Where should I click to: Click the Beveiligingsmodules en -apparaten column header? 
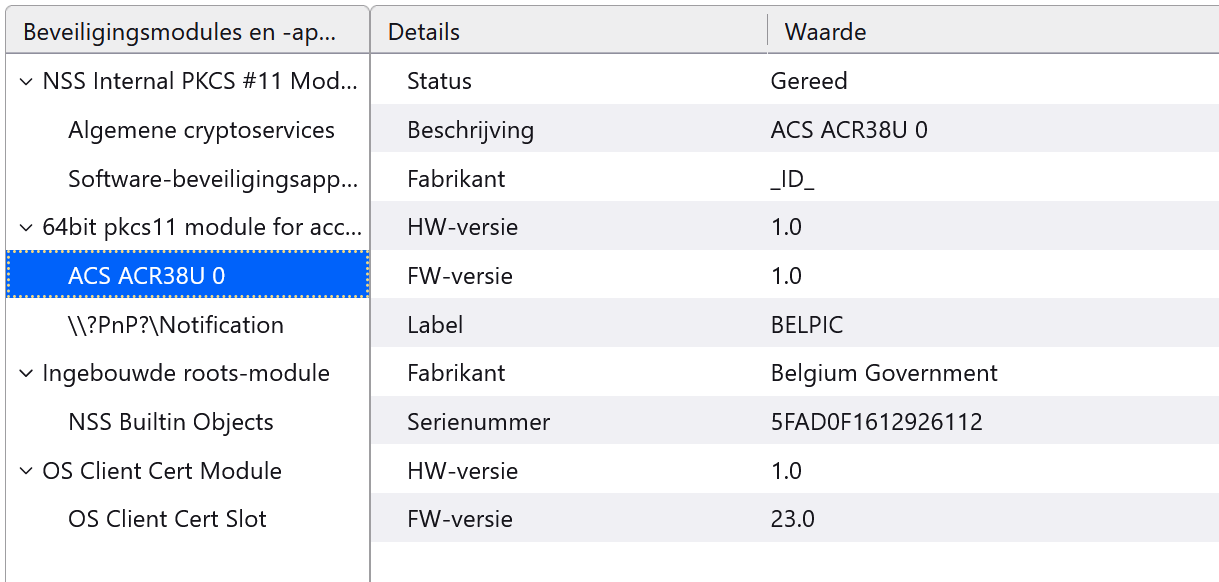coord(180,32)
